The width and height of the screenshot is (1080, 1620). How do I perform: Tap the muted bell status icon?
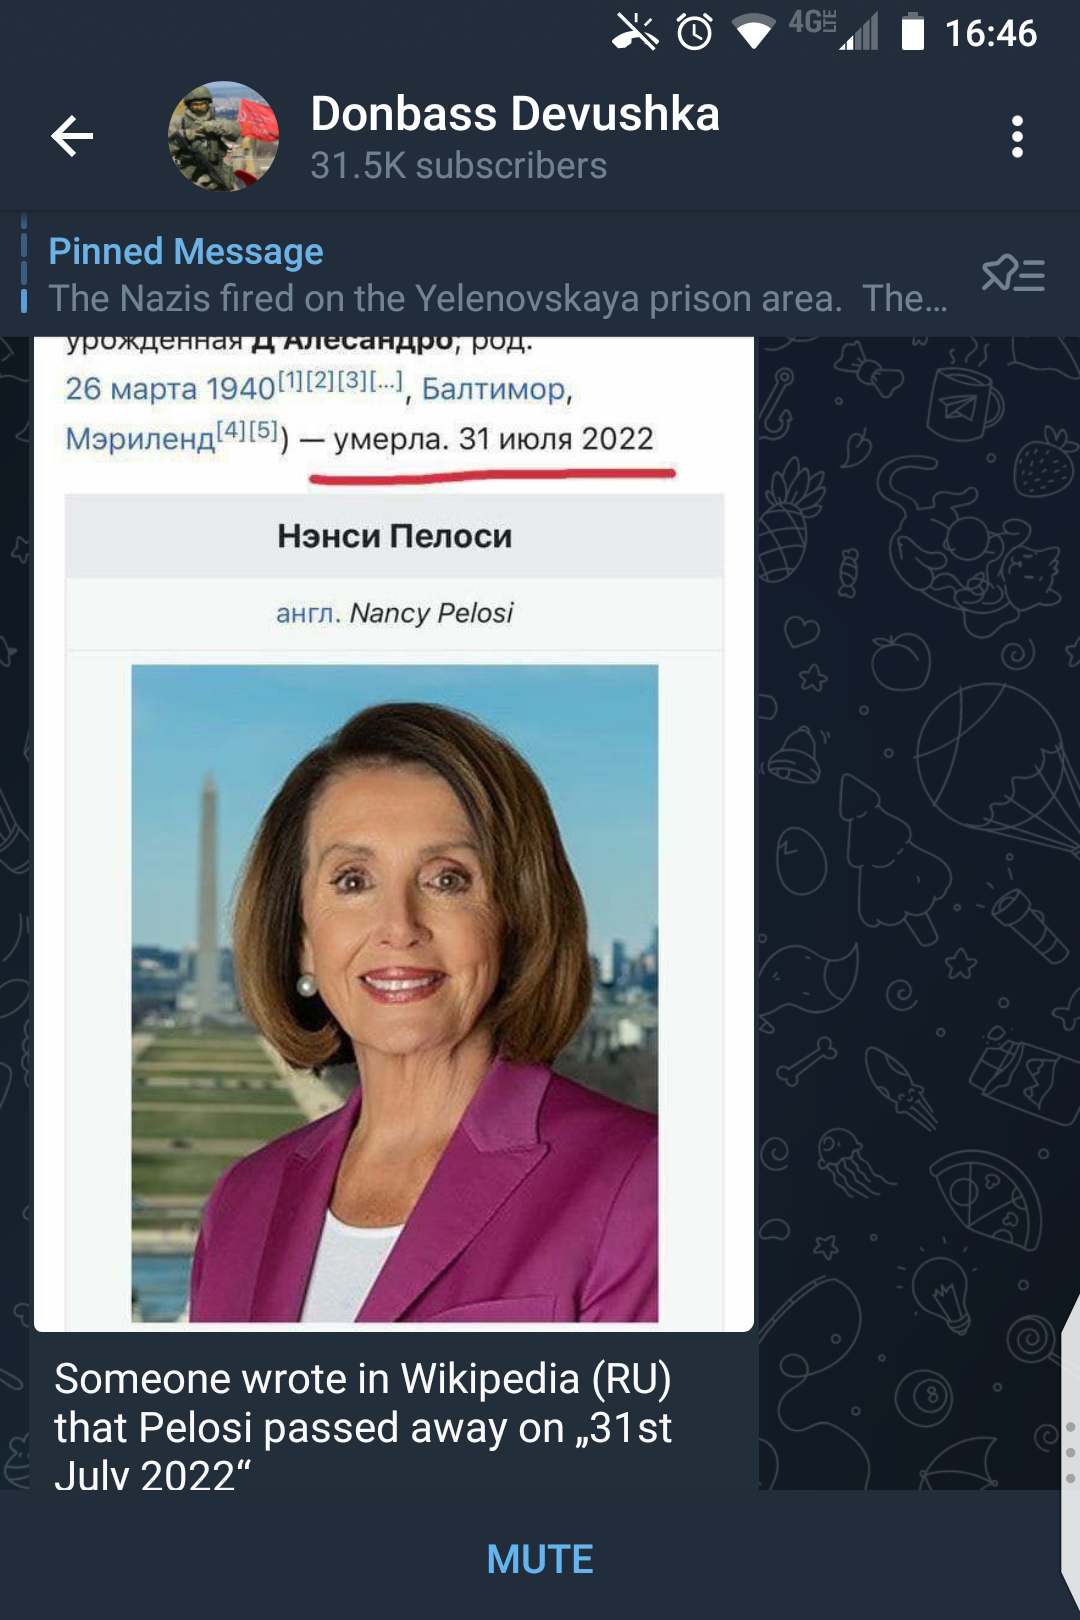(635, 32)
